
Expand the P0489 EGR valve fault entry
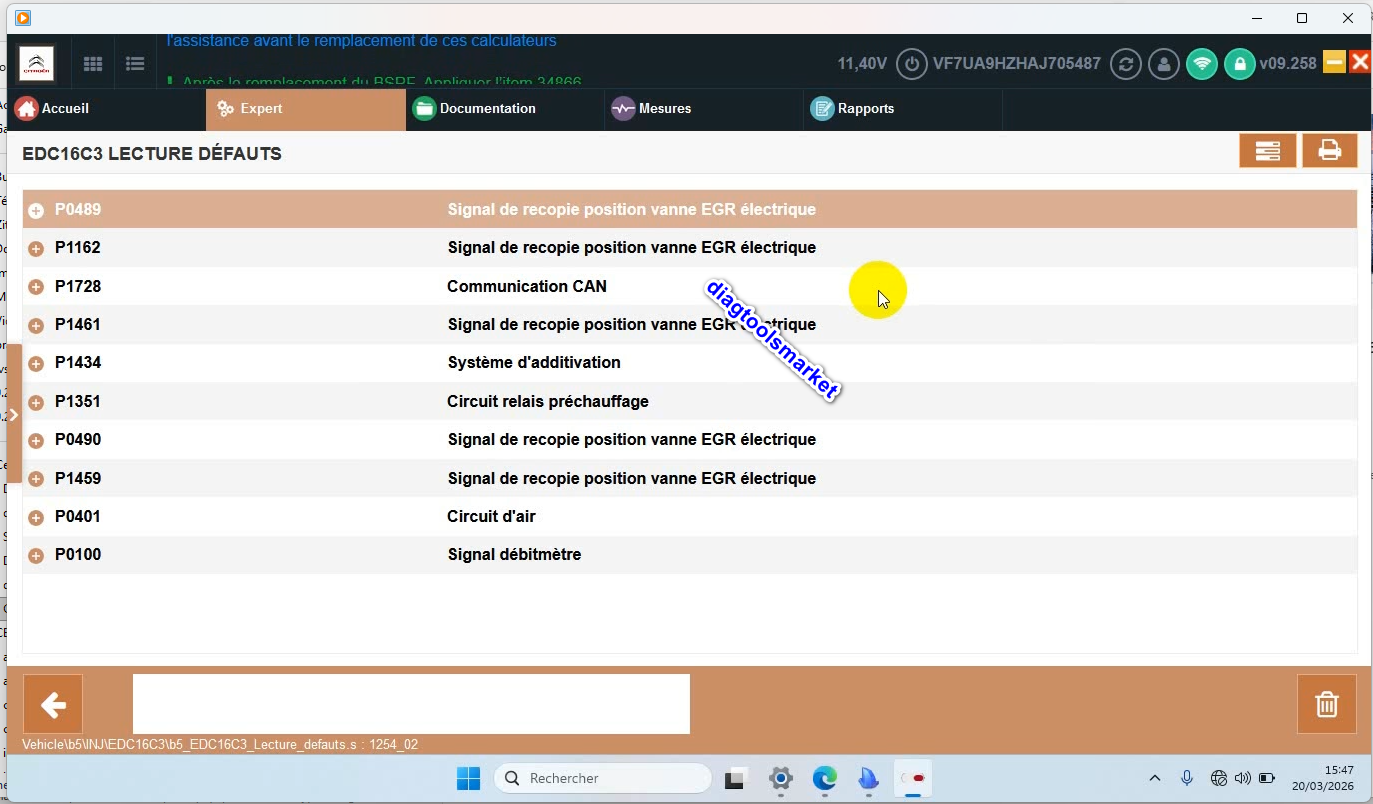(36, 210)
